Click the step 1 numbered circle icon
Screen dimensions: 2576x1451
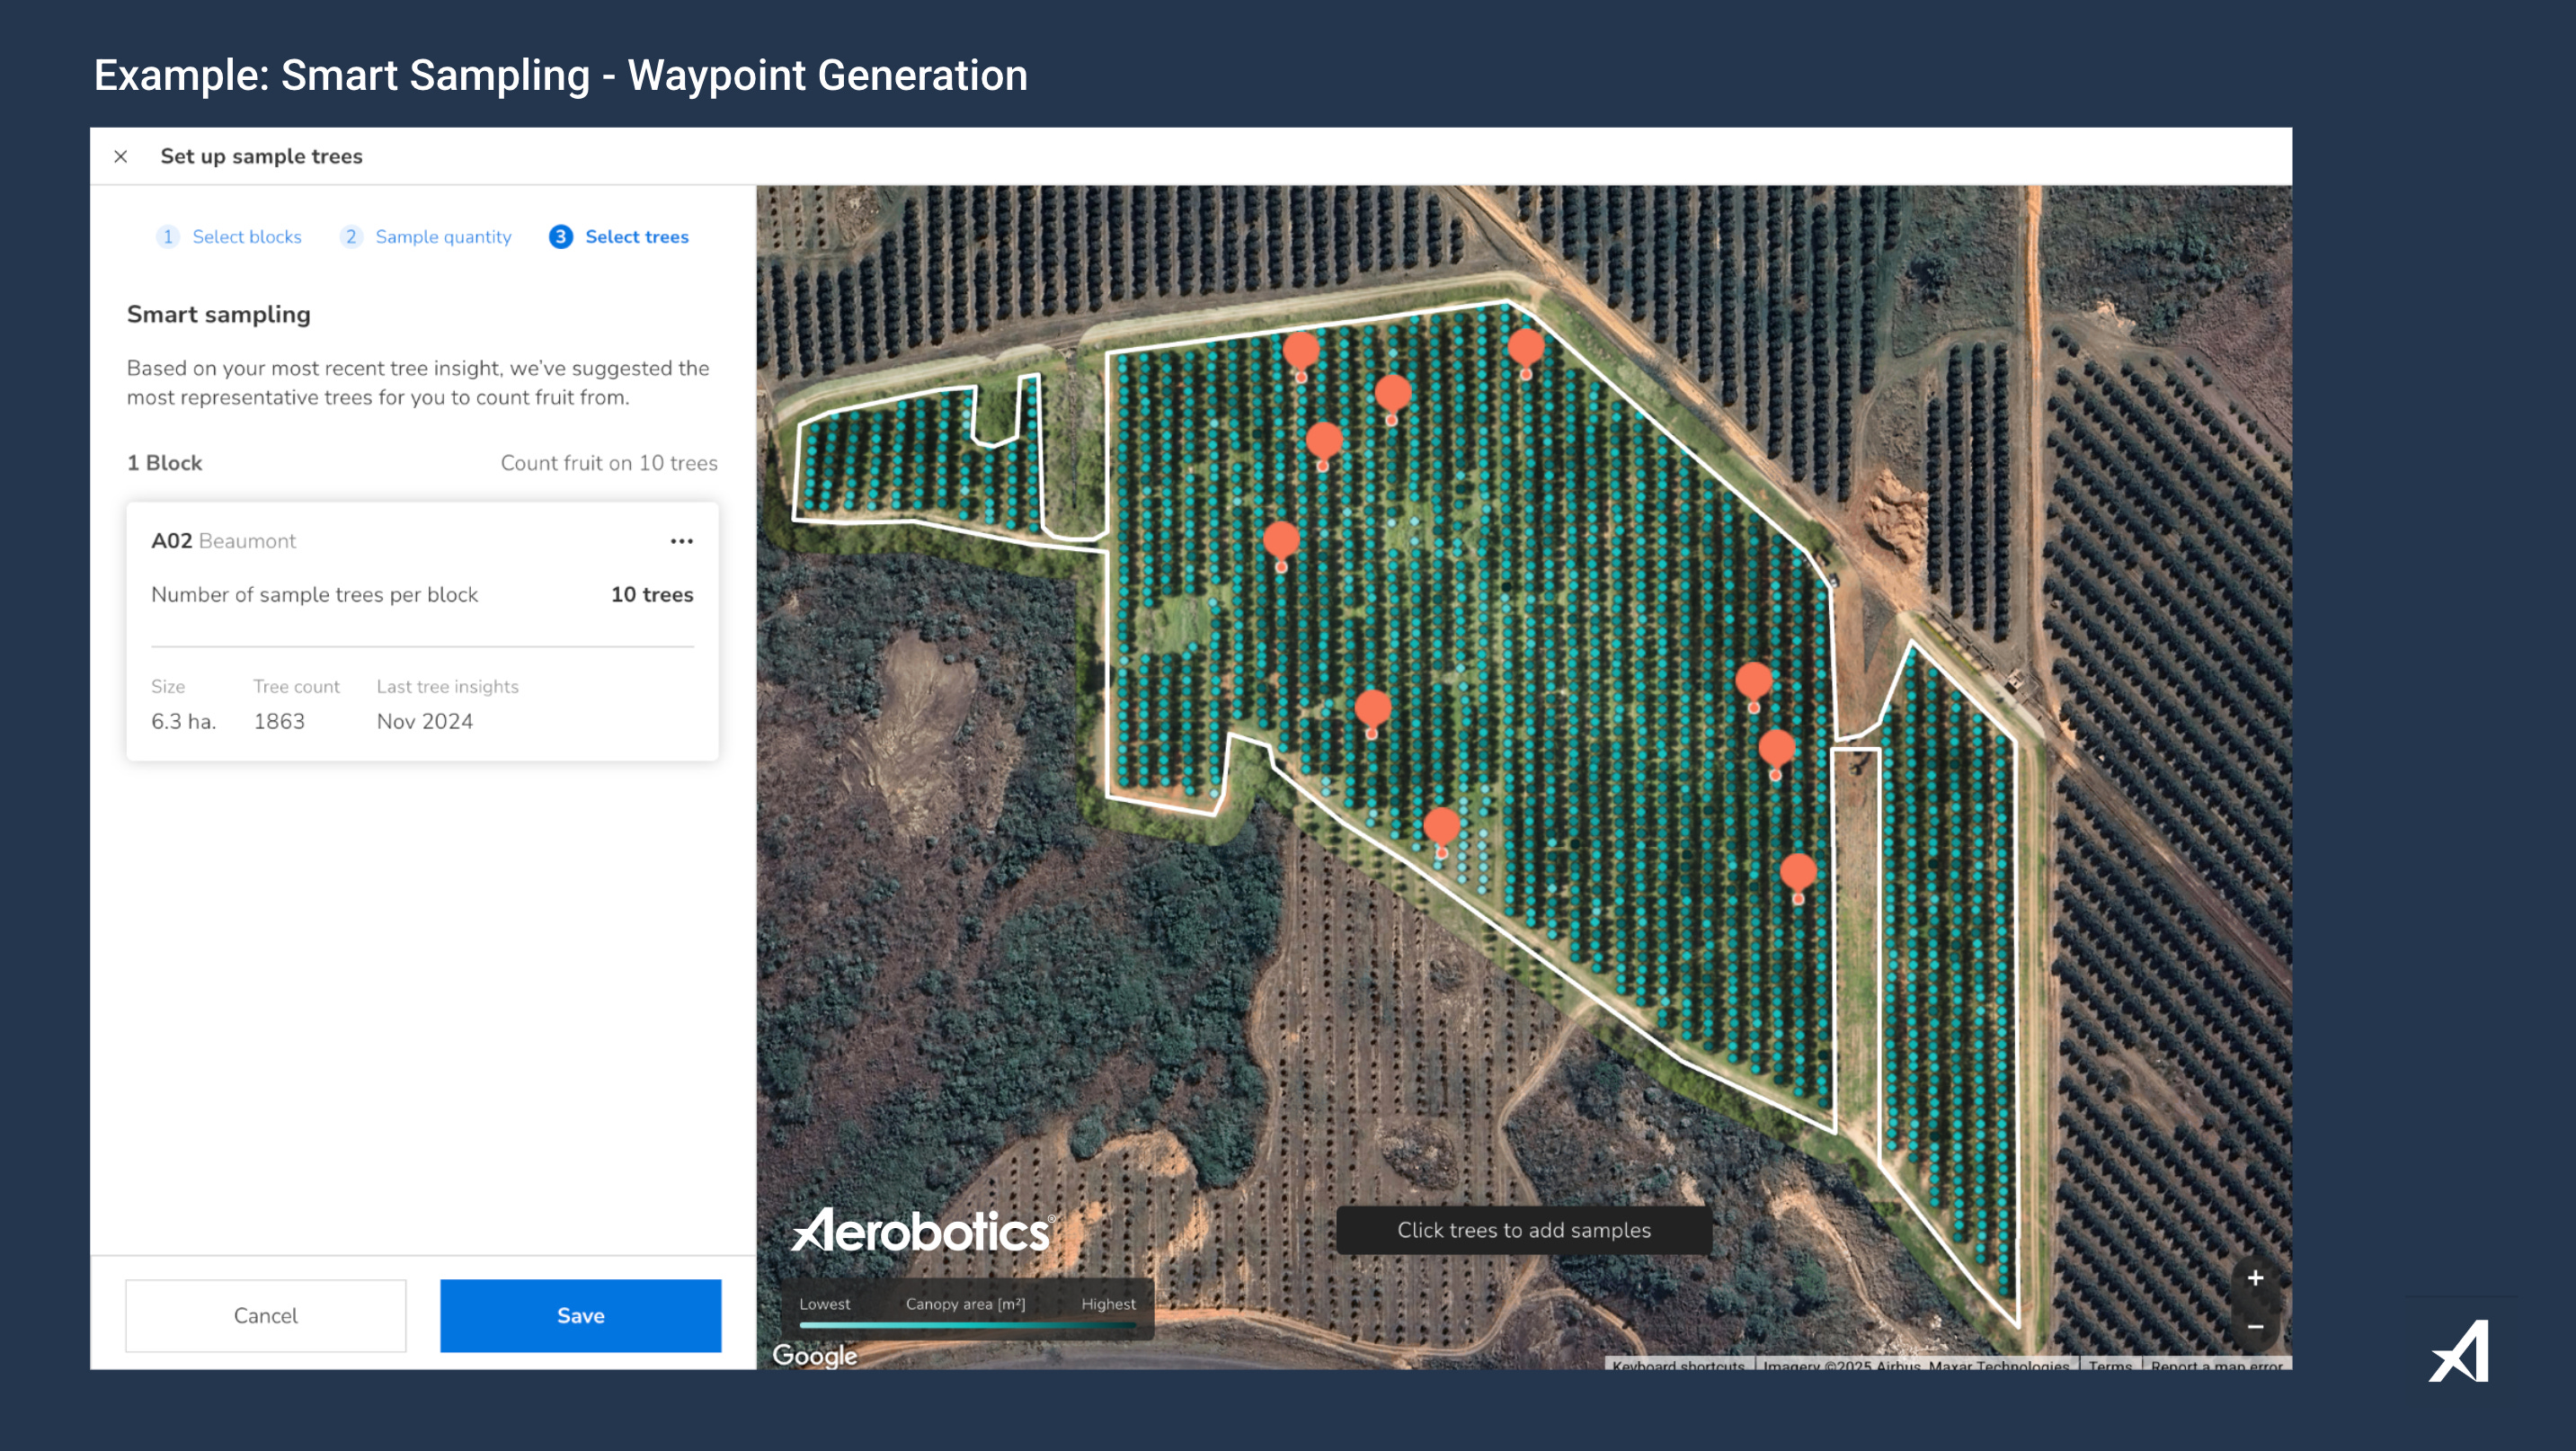point(167,237)
